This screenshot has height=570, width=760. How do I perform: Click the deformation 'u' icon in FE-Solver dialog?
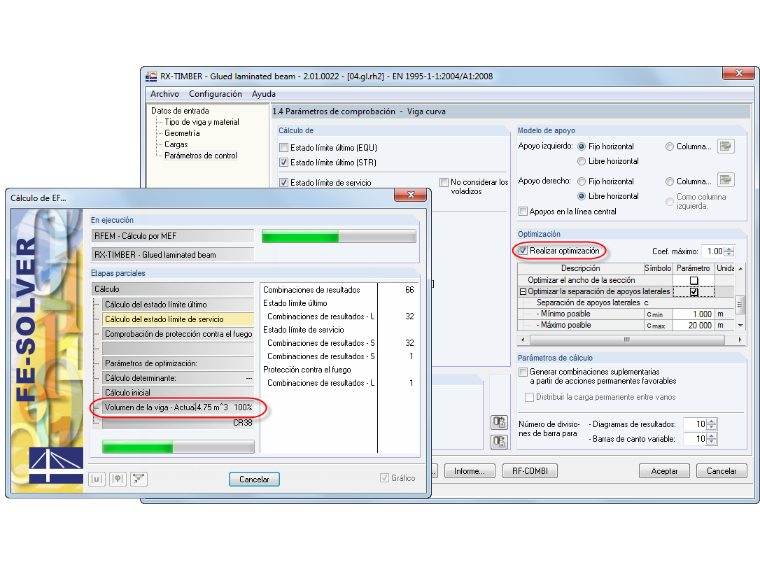pyautogui.click(x=97, y=479)
